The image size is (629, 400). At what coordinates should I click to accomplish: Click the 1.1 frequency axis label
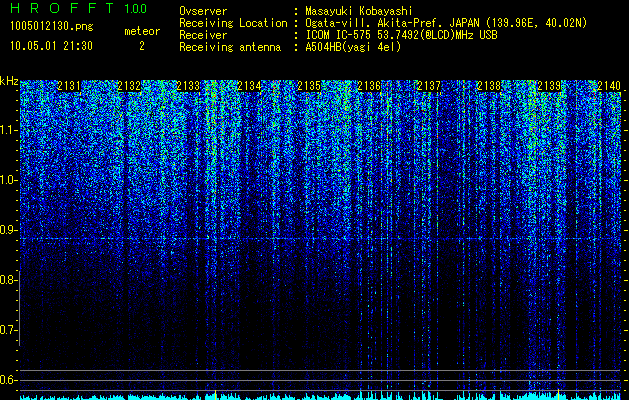[8, 130]
